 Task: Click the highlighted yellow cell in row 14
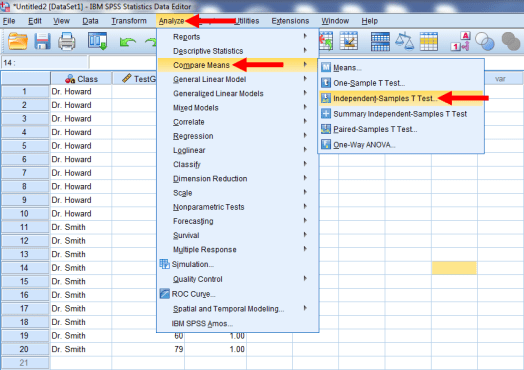454,268
